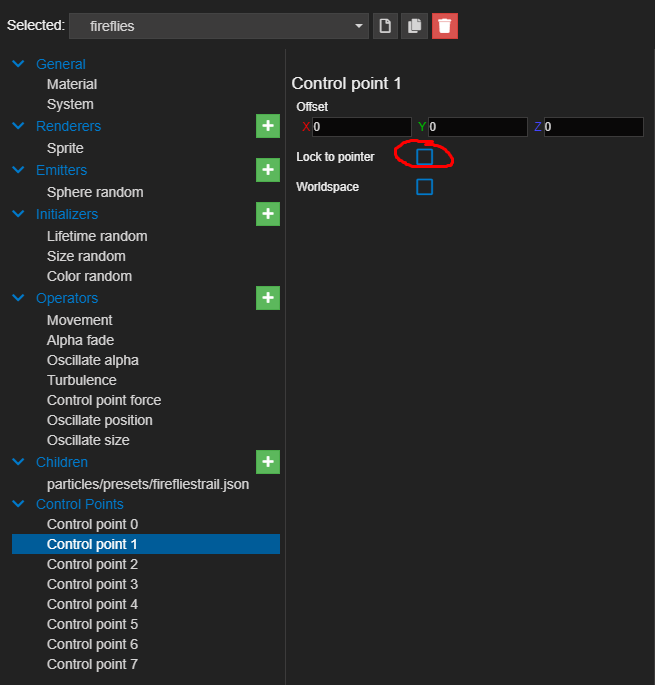The width and height of the screenshot is (655, 685).
Task: Open the Selected fireflies dropdown
Action: coord(218,26)
